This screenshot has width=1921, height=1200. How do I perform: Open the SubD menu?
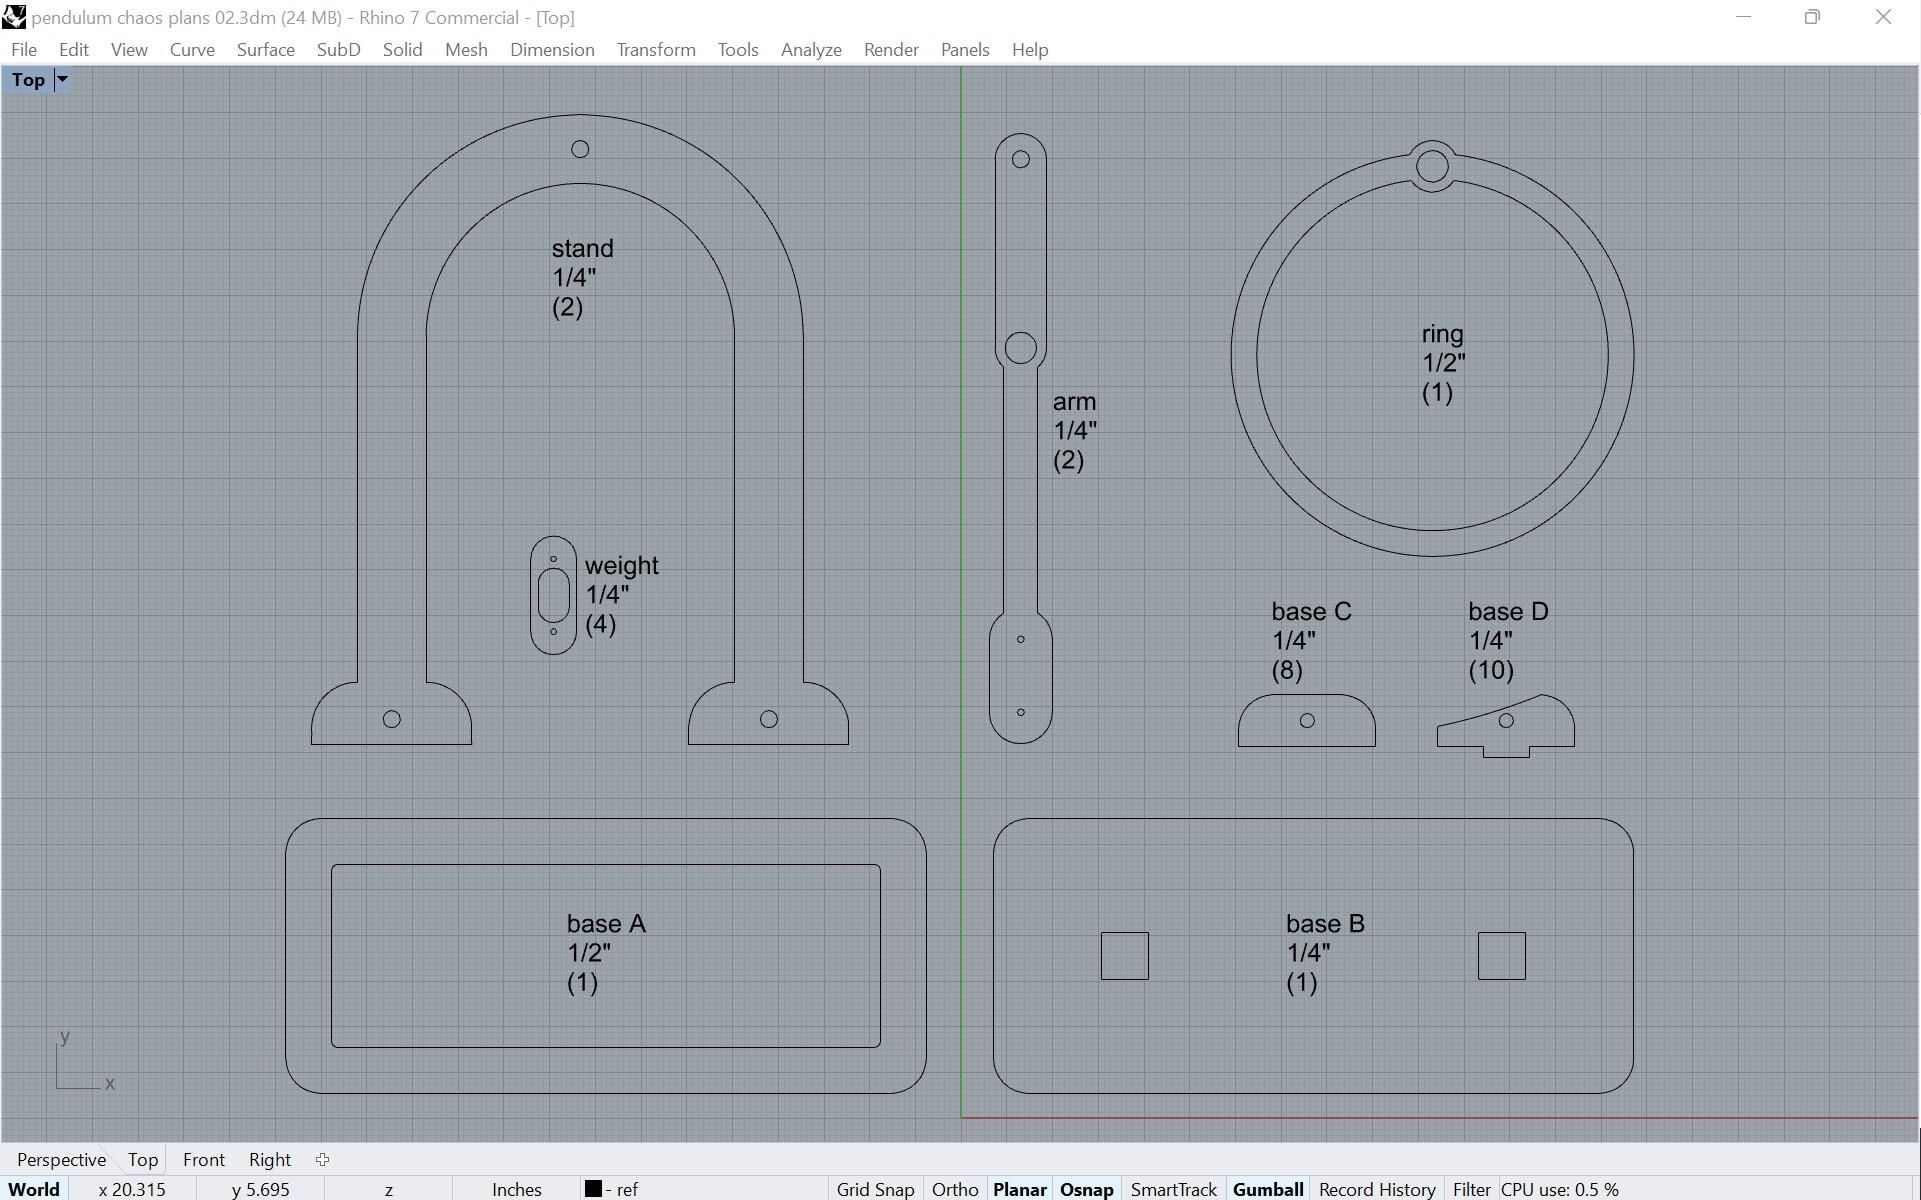point(338,50)
